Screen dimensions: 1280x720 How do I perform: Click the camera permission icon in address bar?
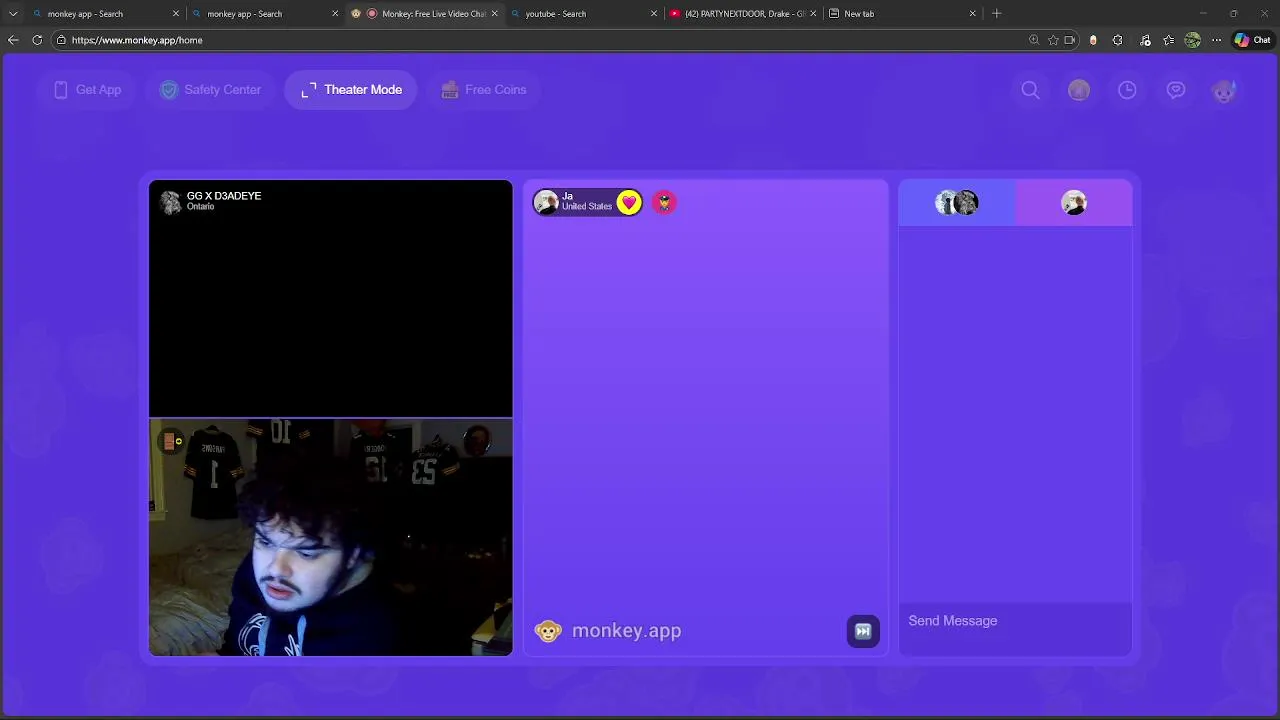[1070, 40]
